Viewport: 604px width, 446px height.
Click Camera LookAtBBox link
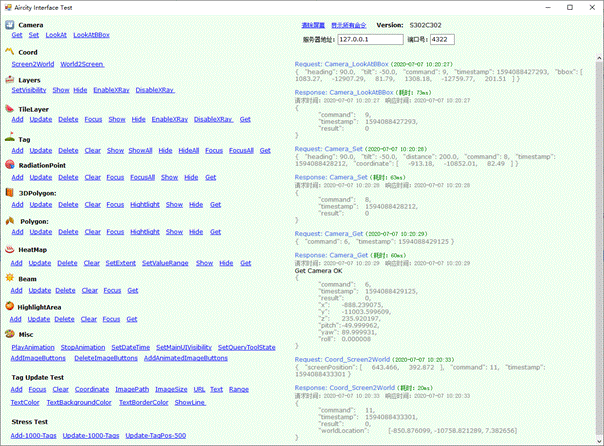[91, 35]
